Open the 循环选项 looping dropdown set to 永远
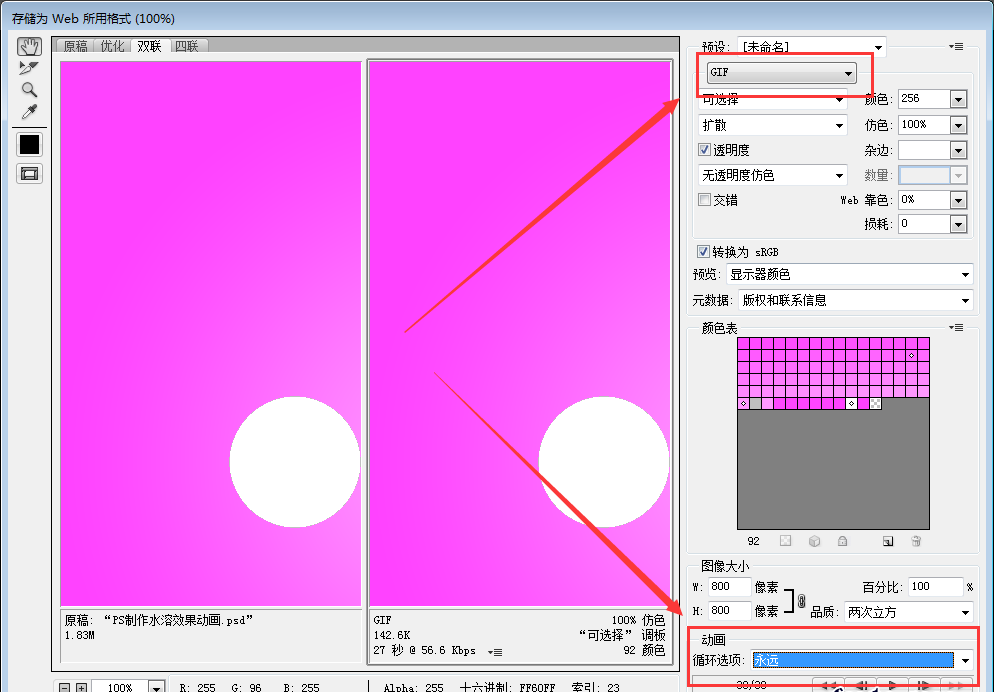994x692 pixels. point(862,661)
